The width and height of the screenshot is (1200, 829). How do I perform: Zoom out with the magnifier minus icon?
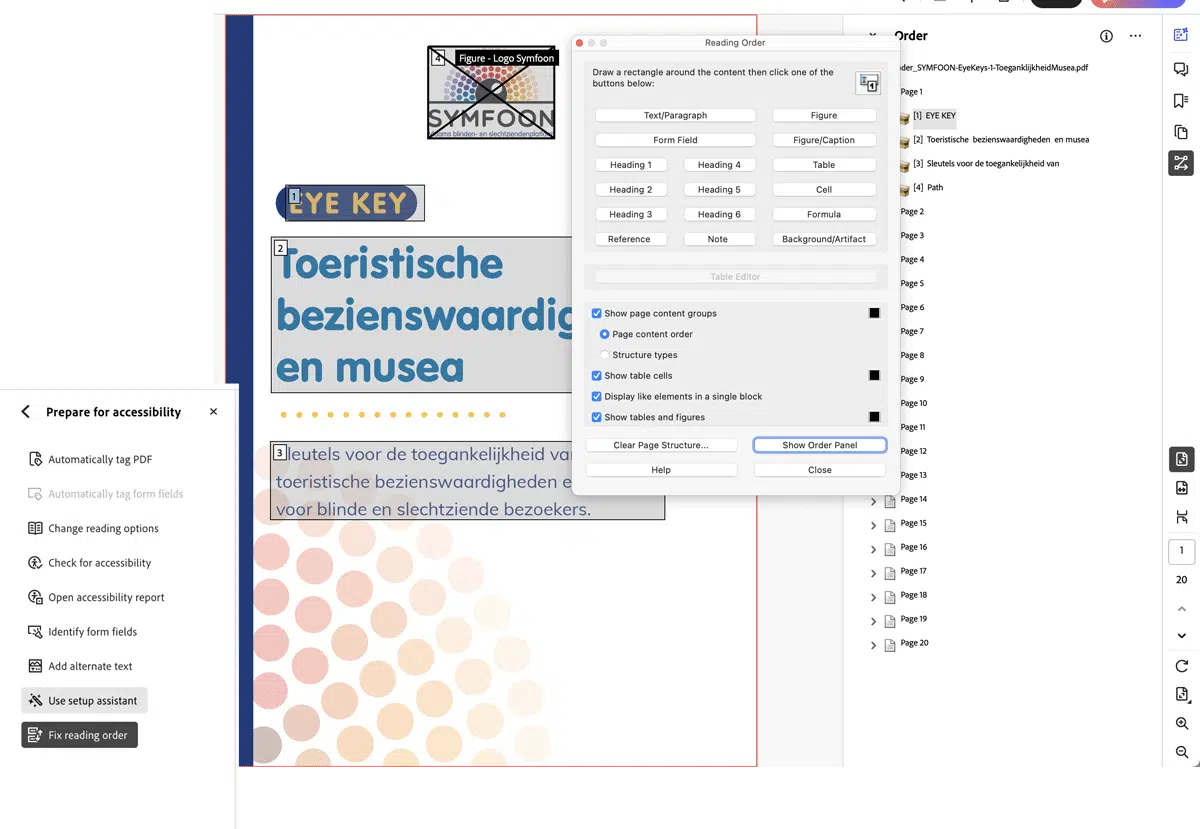pyautogui.click(x=1181, y=752)
